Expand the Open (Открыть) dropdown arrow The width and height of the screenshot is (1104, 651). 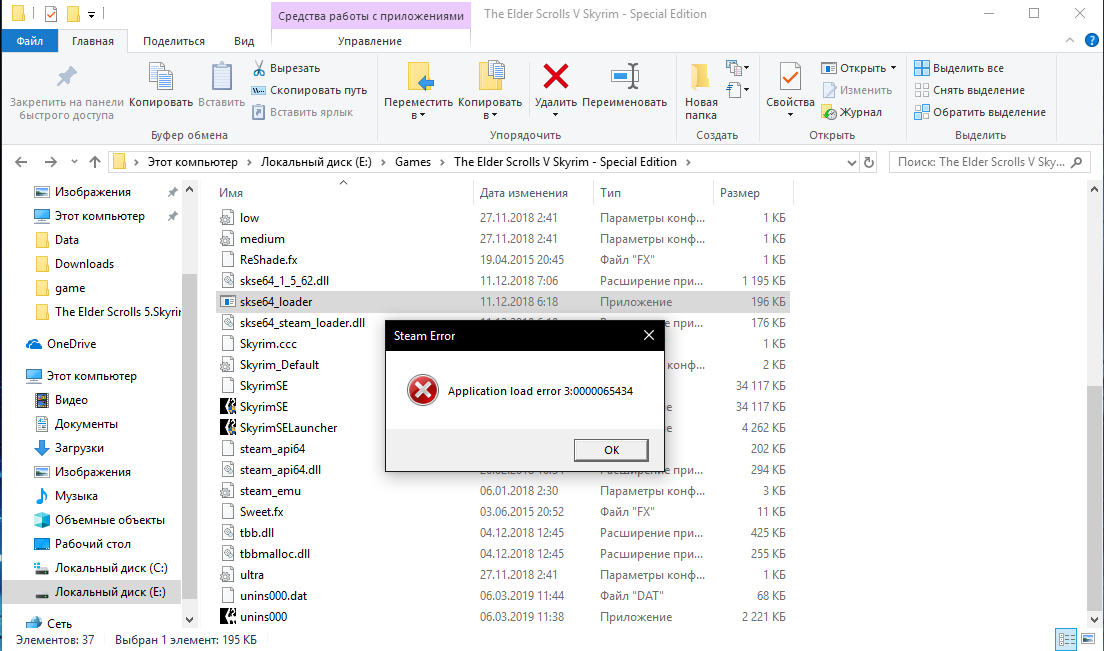point(893,68)
